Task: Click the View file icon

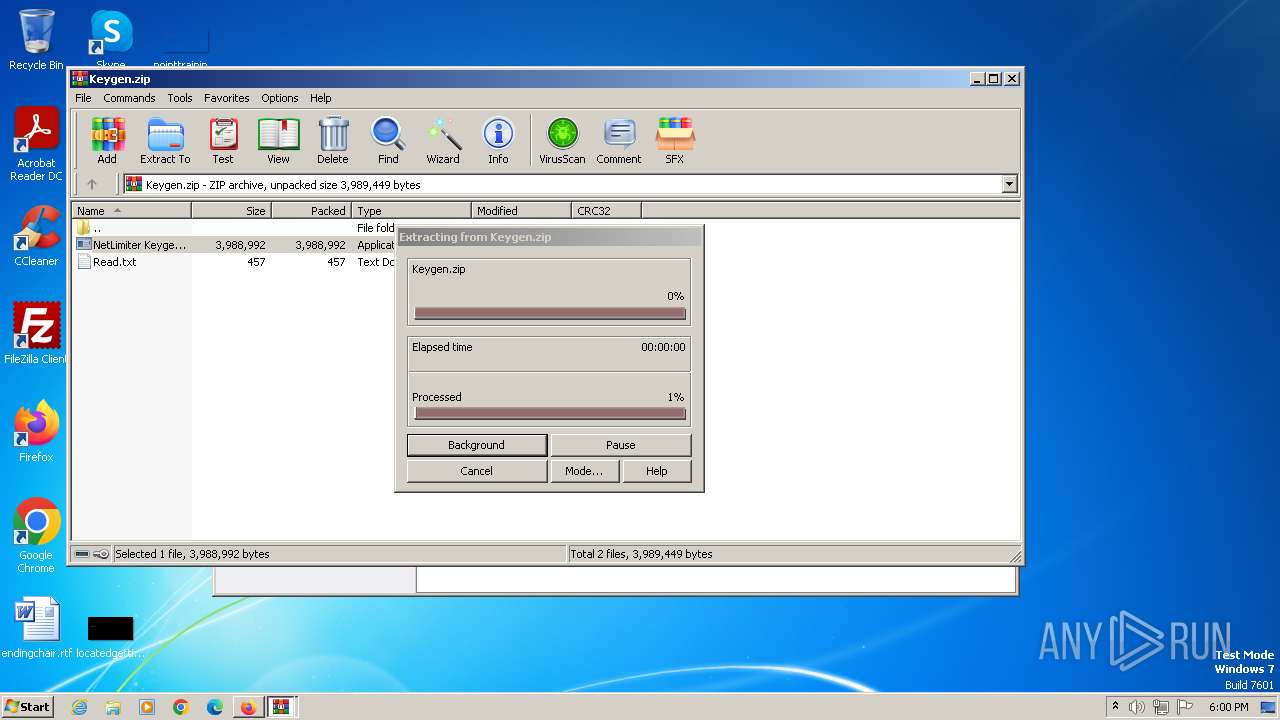Action: pos(278,140)
